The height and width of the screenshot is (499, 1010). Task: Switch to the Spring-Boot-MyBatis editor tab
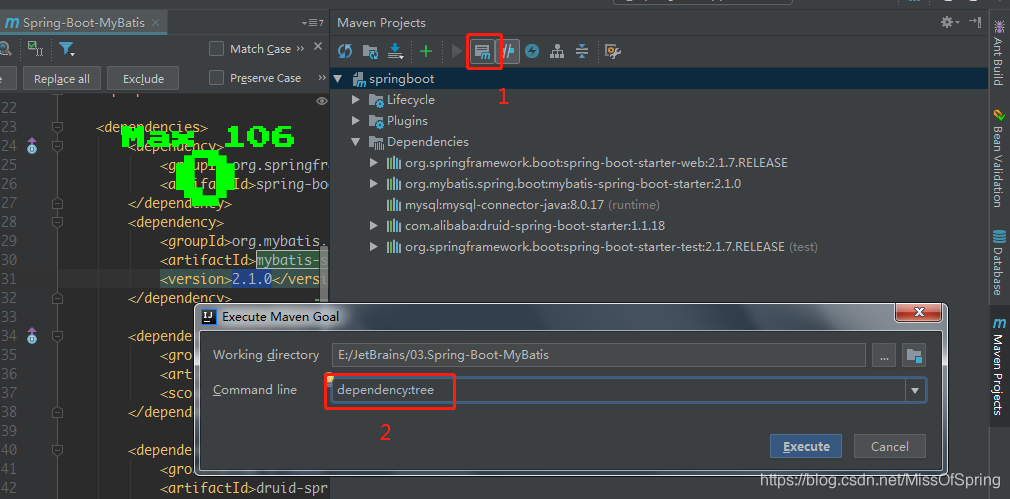(82, 23)
